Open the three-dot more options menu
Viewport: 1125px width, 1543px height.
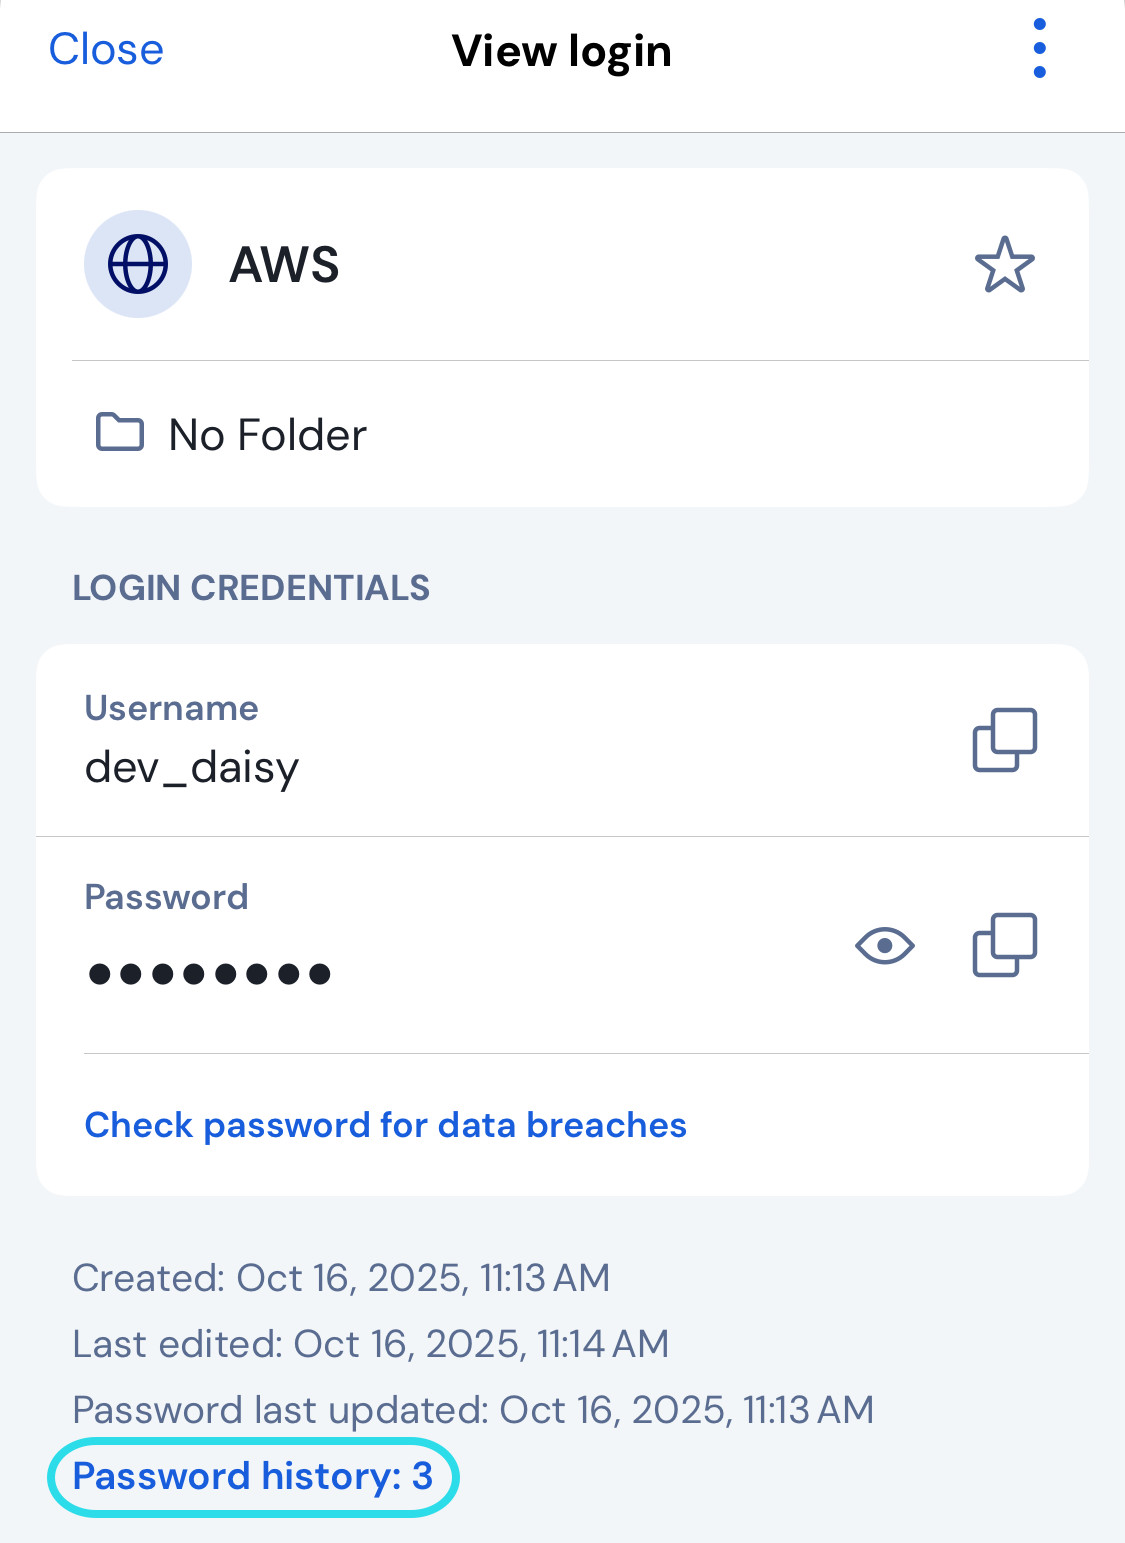pos(1039,49)
